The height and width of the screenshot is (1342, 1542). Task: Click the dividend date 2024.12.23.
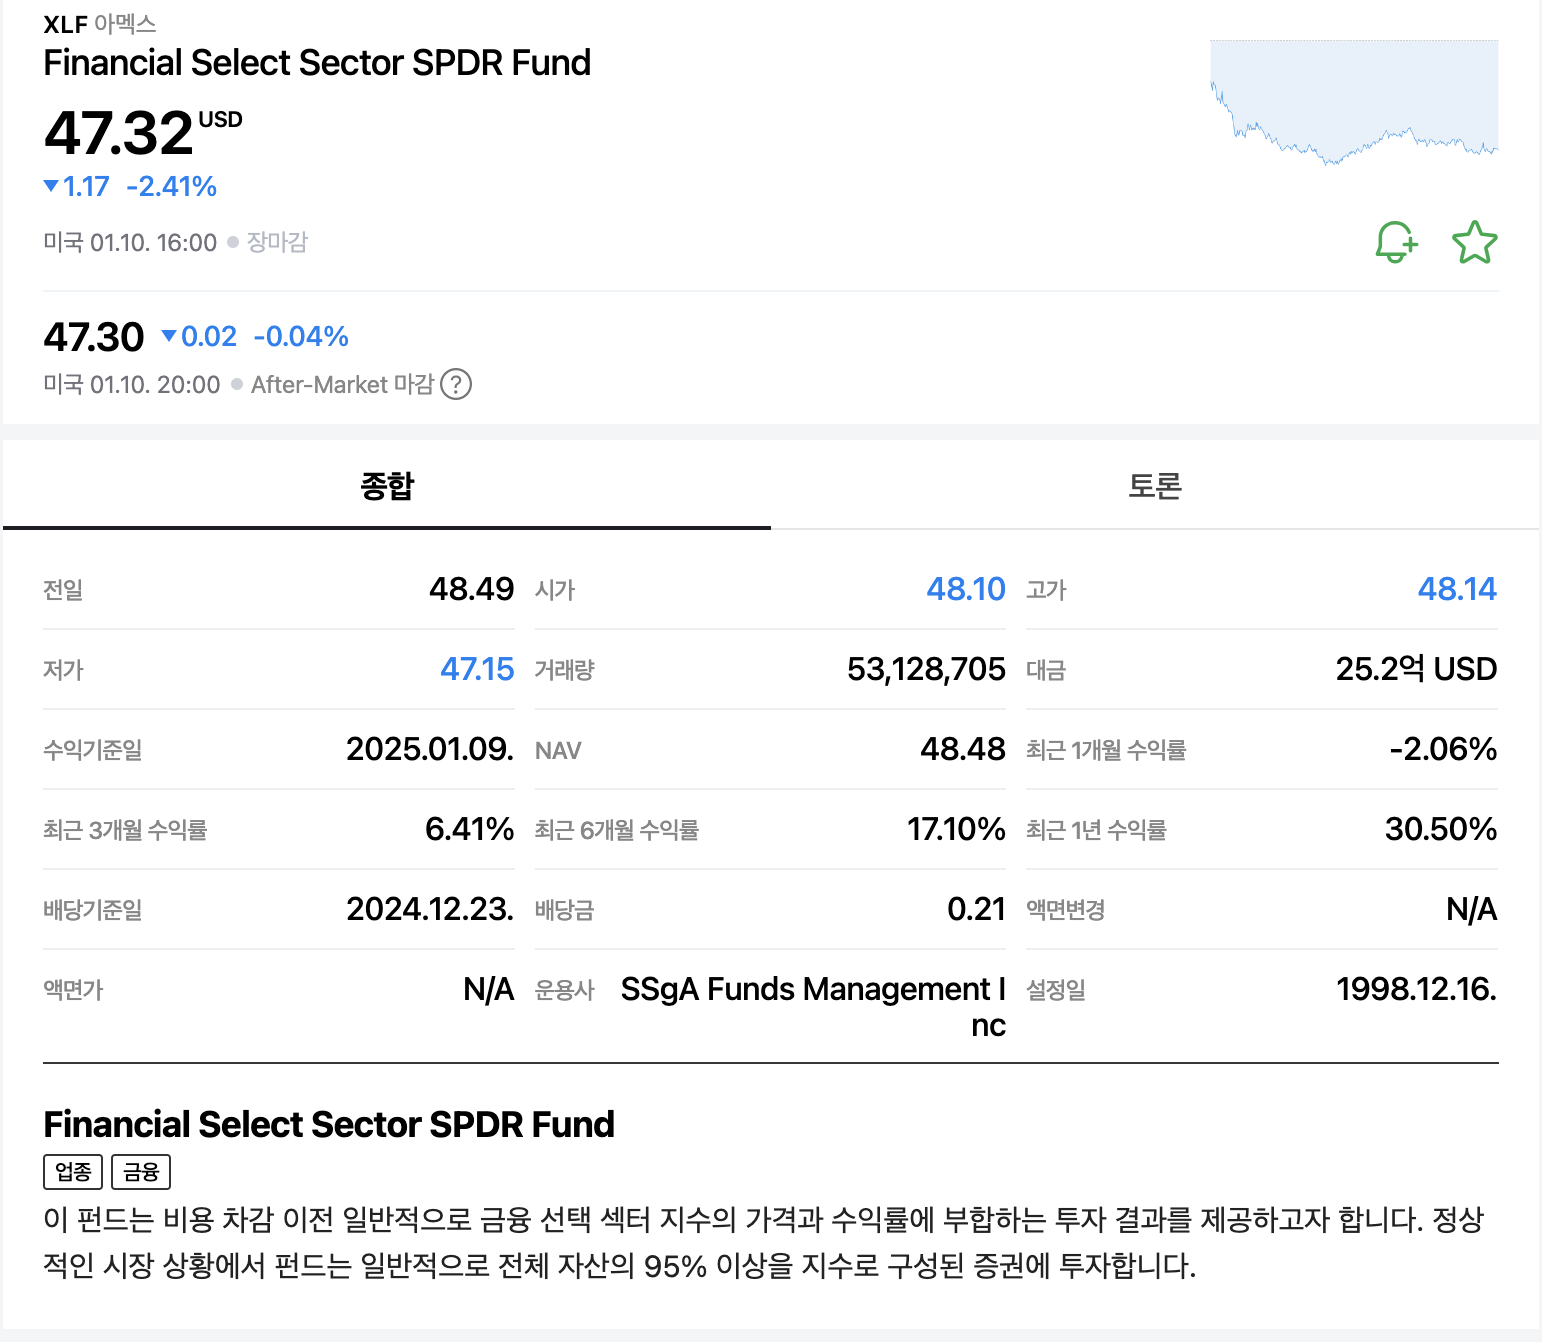coord(430,909)
